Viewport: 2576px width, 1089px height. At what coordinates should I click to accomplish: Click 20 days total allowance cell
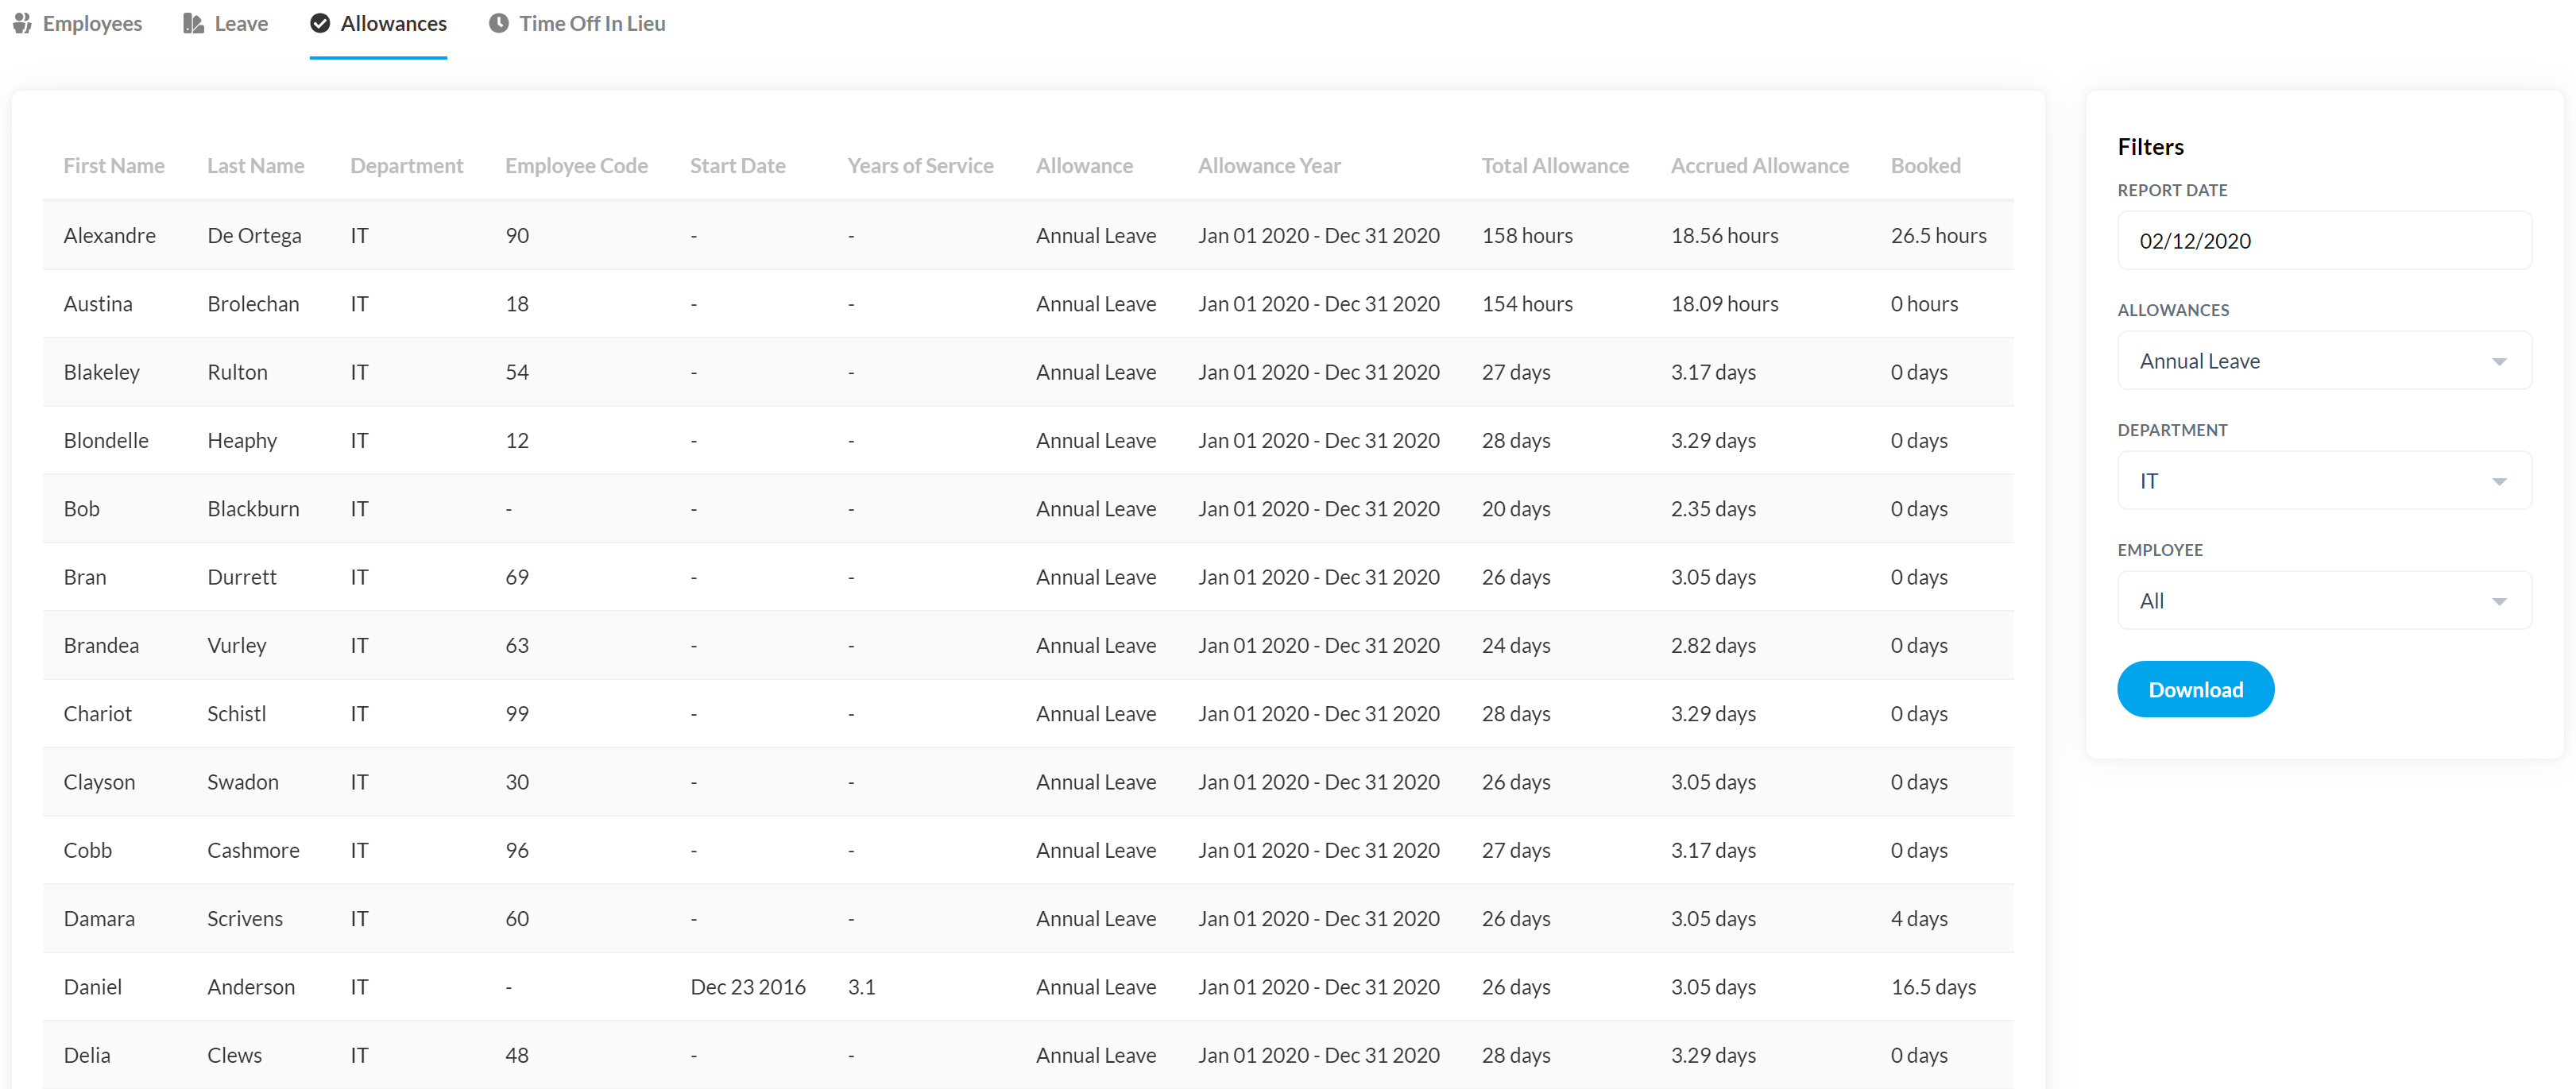coord(1517,509)
